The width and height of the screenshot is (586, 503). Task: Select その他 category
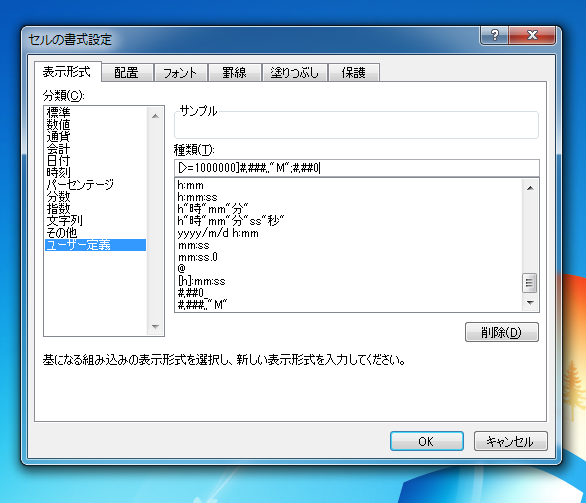(x=95, y=233)
